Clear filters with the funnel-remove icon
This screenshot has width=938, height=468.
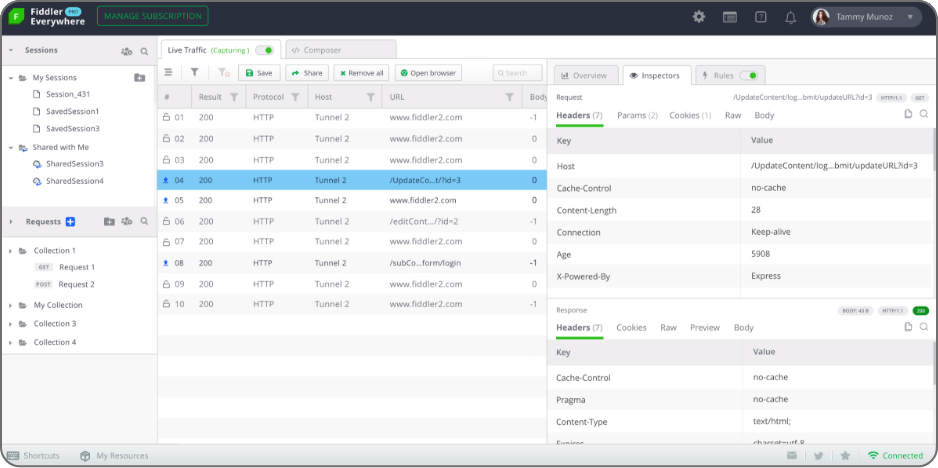[224, 72]
